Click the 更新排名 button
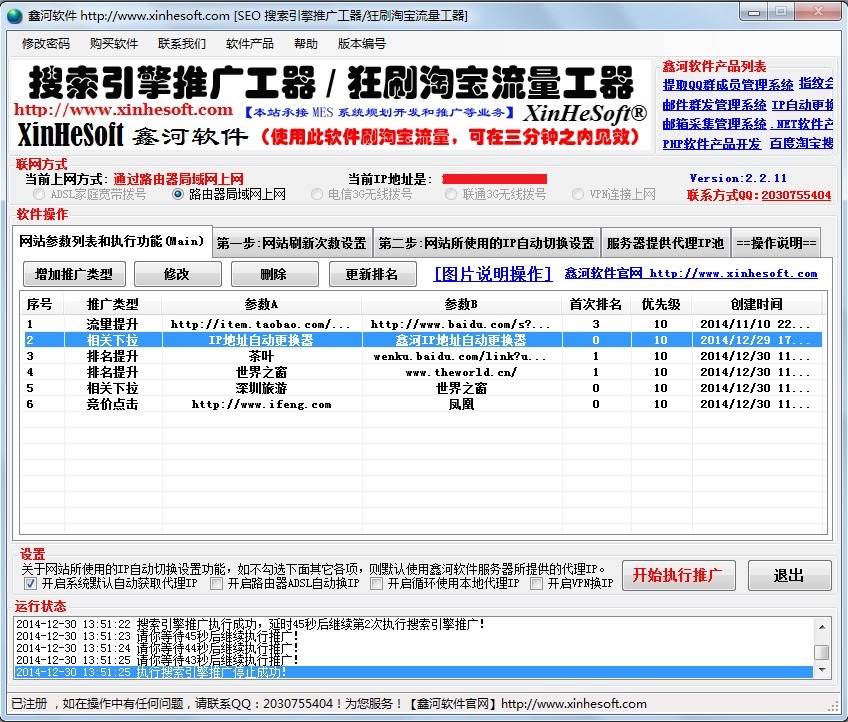Viewport: 848px width, 722px height. [373, 274]
